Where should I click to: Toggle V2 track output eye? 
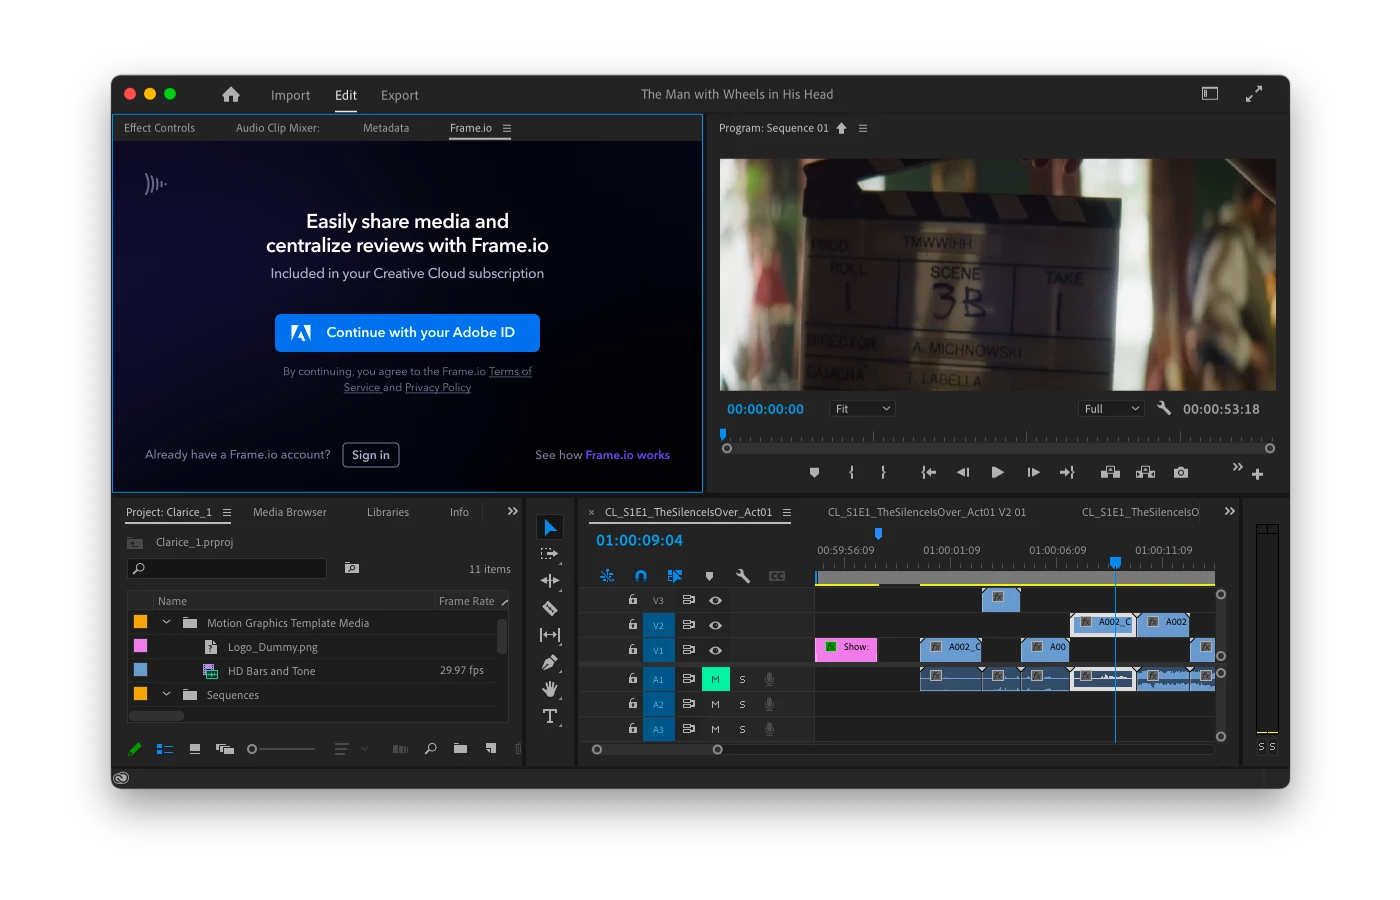click(715, 625)
